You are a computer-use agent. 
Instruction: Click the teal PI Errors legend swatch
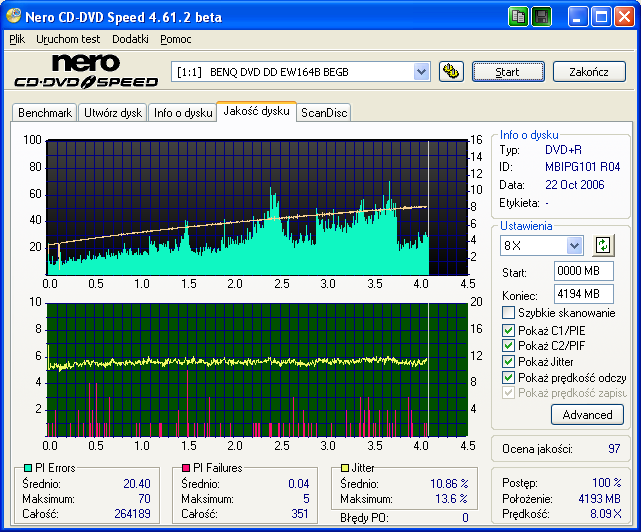[28, 468]
